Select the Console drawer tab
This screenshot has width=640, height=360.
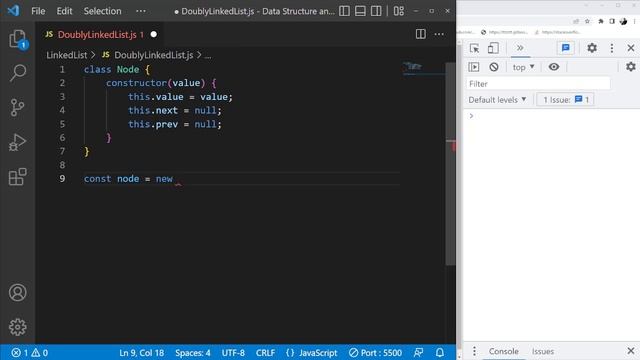504,351
